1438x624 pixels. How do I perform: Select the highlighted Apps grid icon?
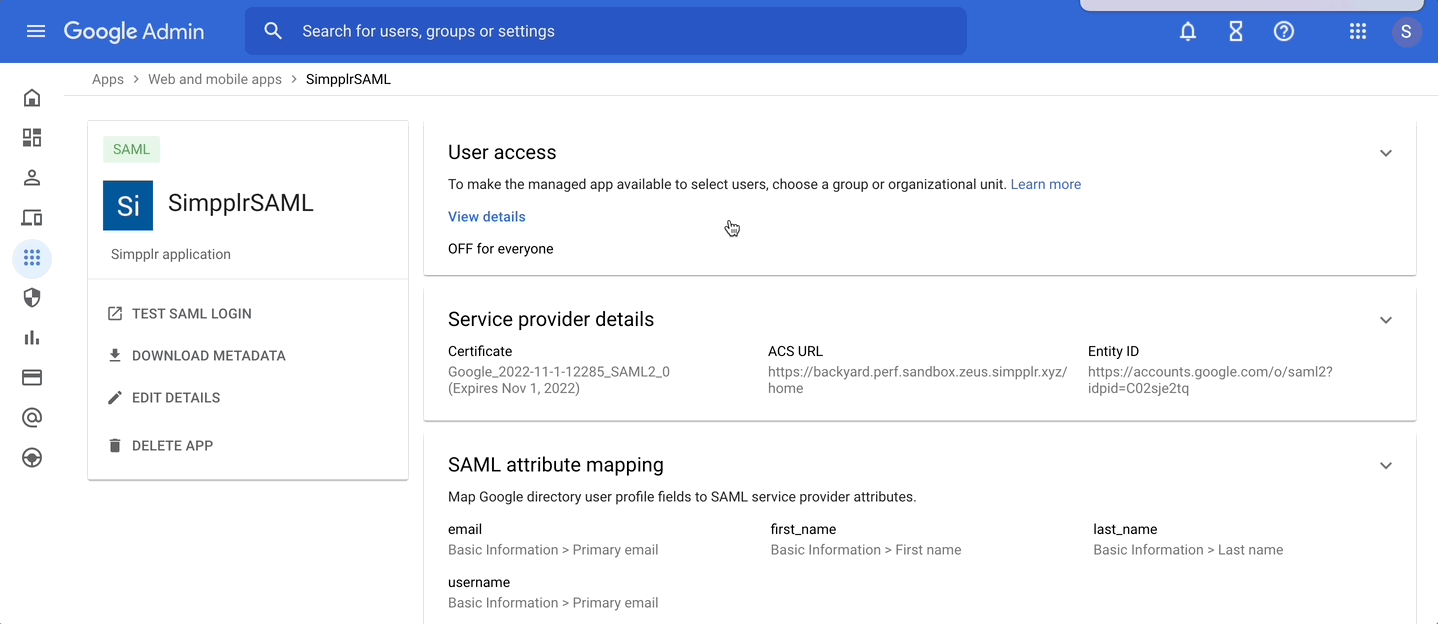(31, 258)
